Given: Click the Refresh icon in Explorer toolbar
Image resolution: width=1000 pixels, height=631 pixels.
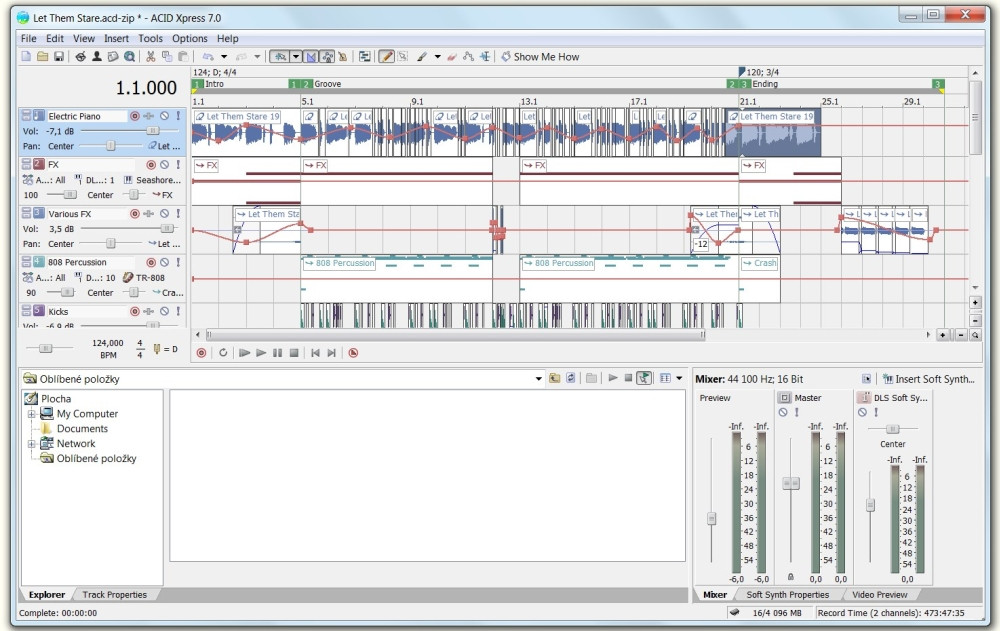Looking at the screenshot, I should pyautogui.click(x=570, y=379).
